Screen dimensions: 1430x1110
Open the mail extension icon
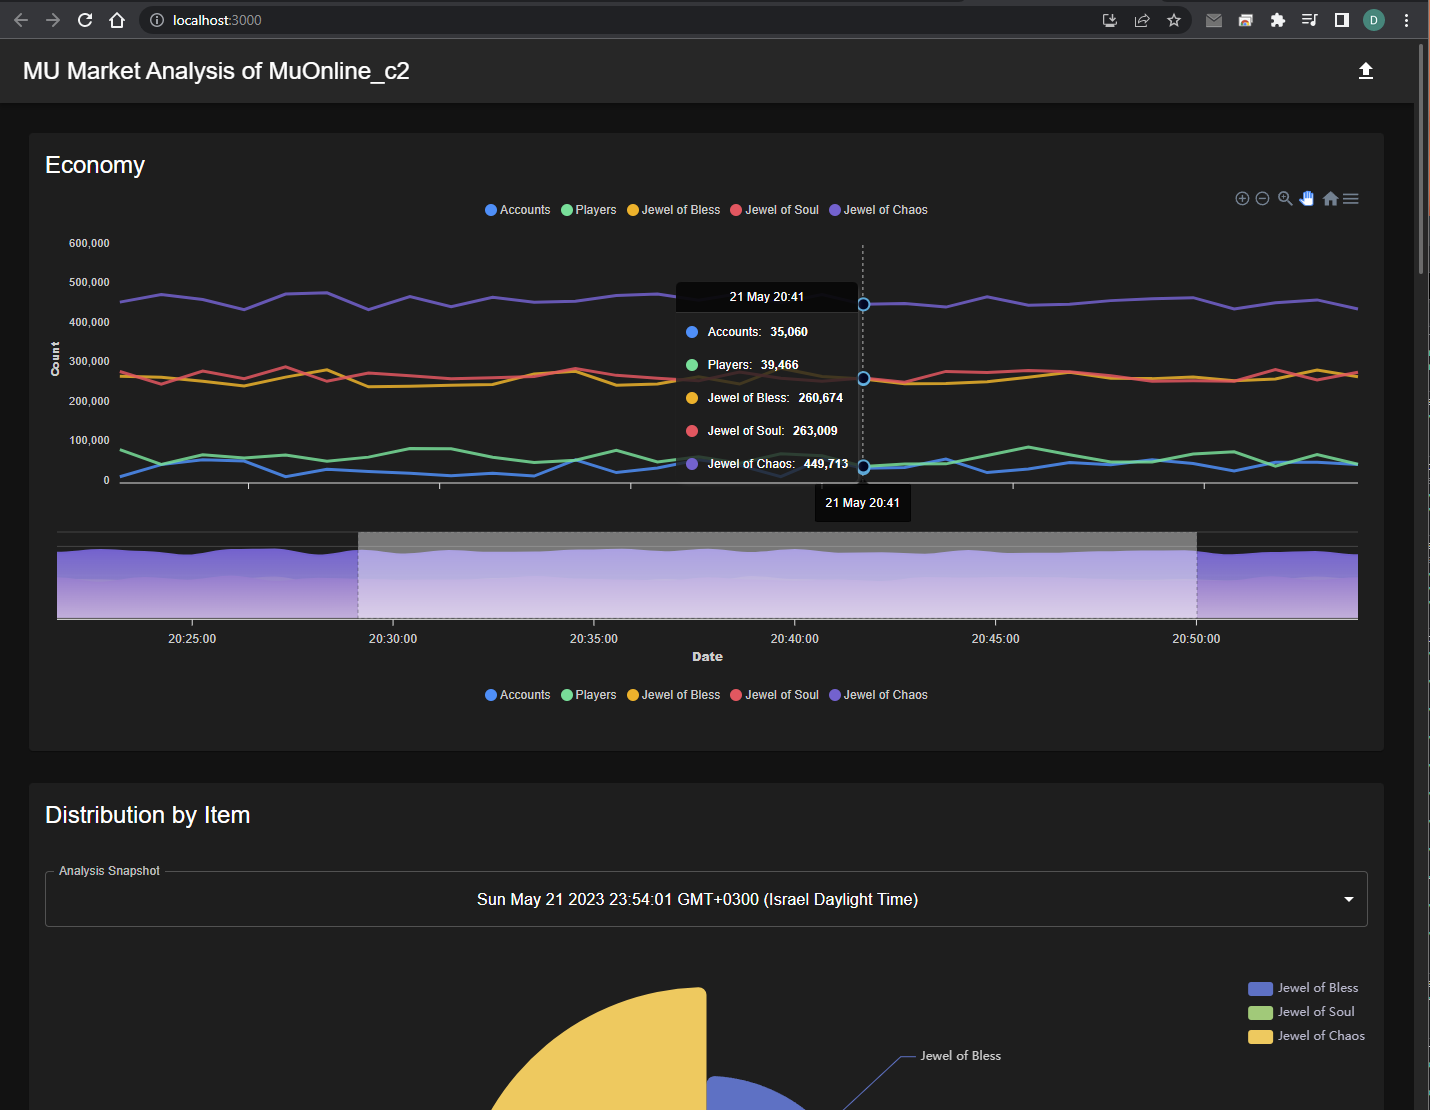[x=1214, y=20]
